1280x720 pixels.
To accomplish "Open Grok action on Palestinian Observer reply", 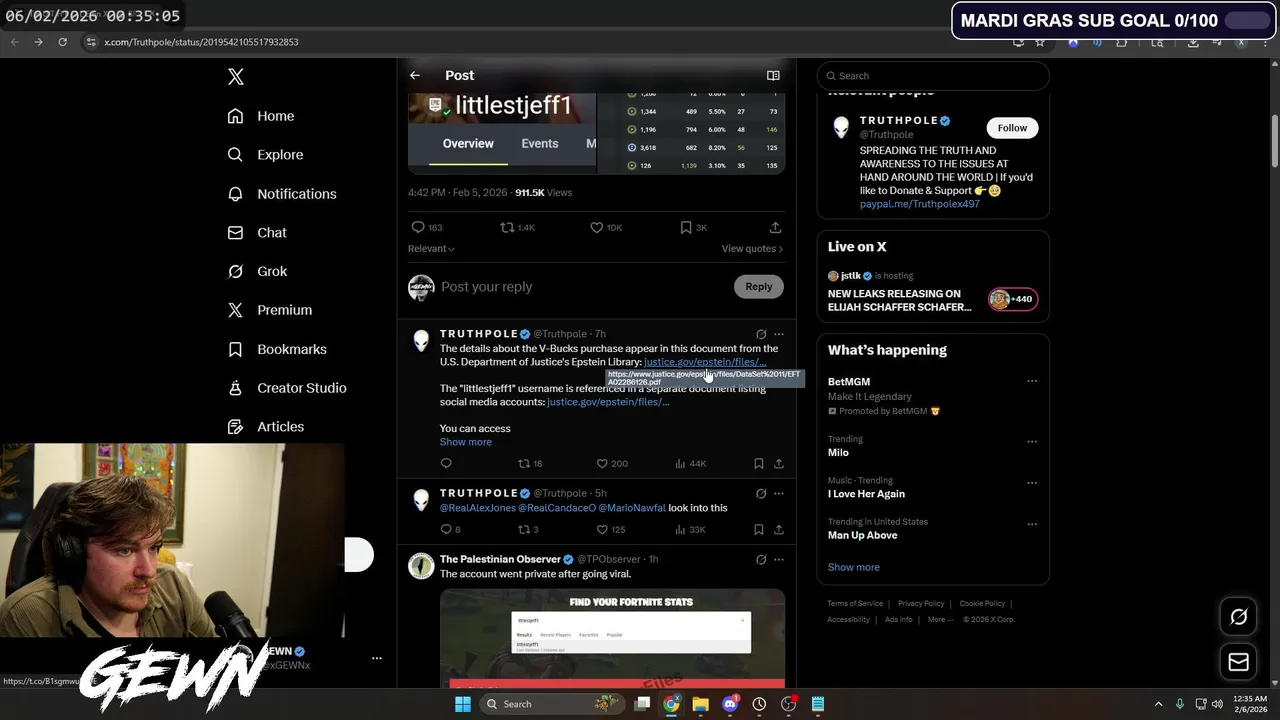I will pyautogui.click(x=761, y=560).
